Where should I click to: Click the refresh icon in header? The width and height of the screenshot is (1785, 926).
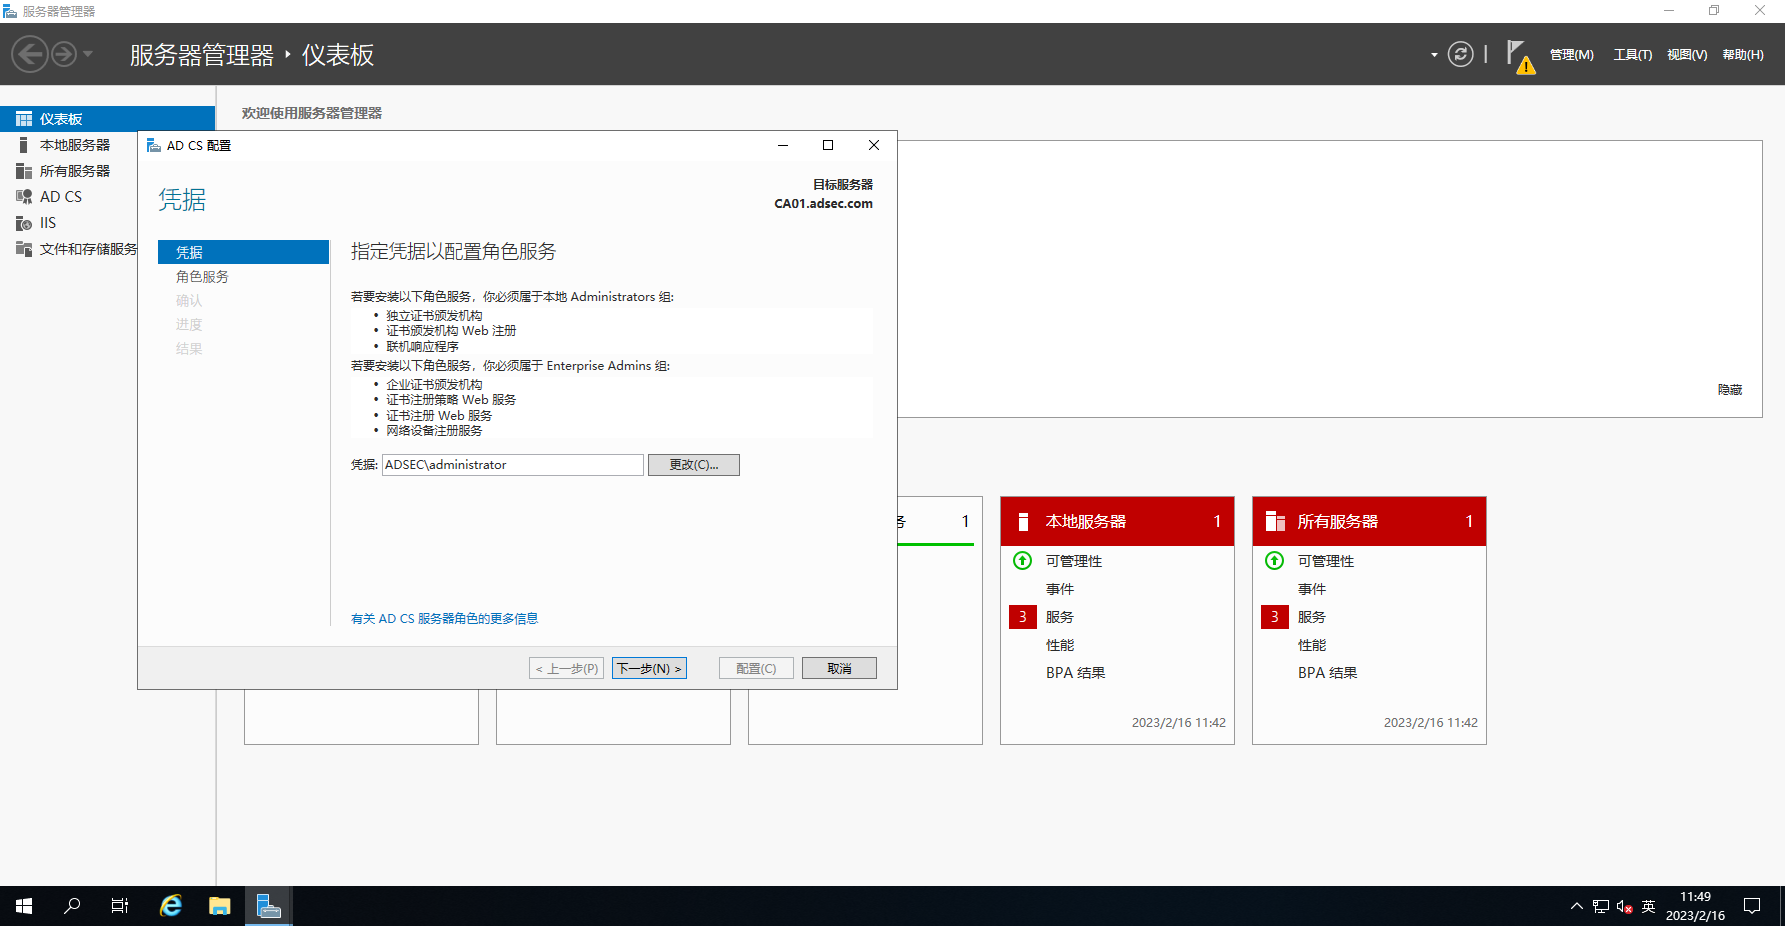[1460, 54]
